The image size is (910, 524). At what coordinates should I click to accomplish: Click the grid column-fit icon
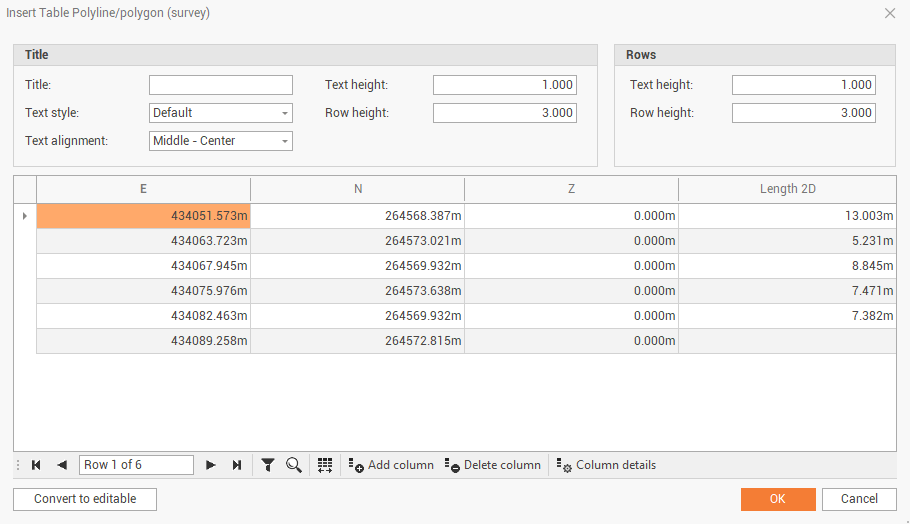coord(325,465)
